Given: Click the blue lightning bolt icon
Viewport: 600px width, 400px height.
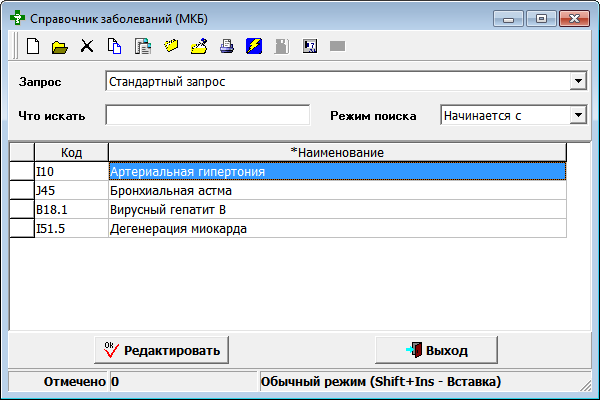Looking at the screenshot, I should pos(254,46).
